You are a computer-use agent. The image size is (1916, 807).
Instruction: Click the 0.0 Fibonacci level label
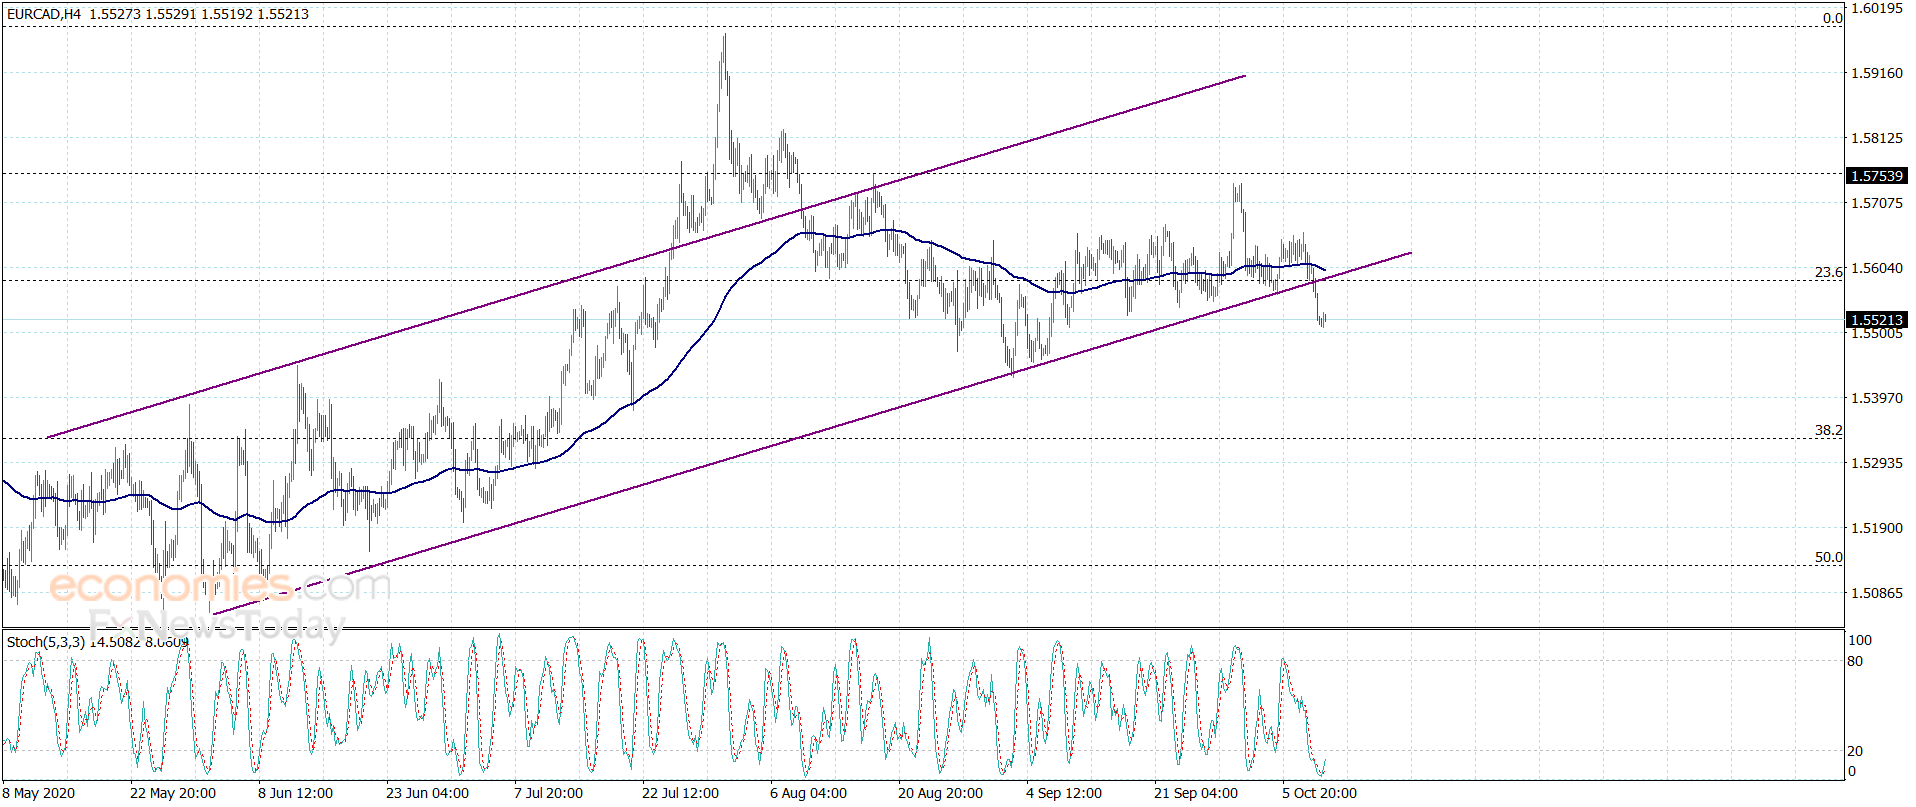coord(1832,18)
